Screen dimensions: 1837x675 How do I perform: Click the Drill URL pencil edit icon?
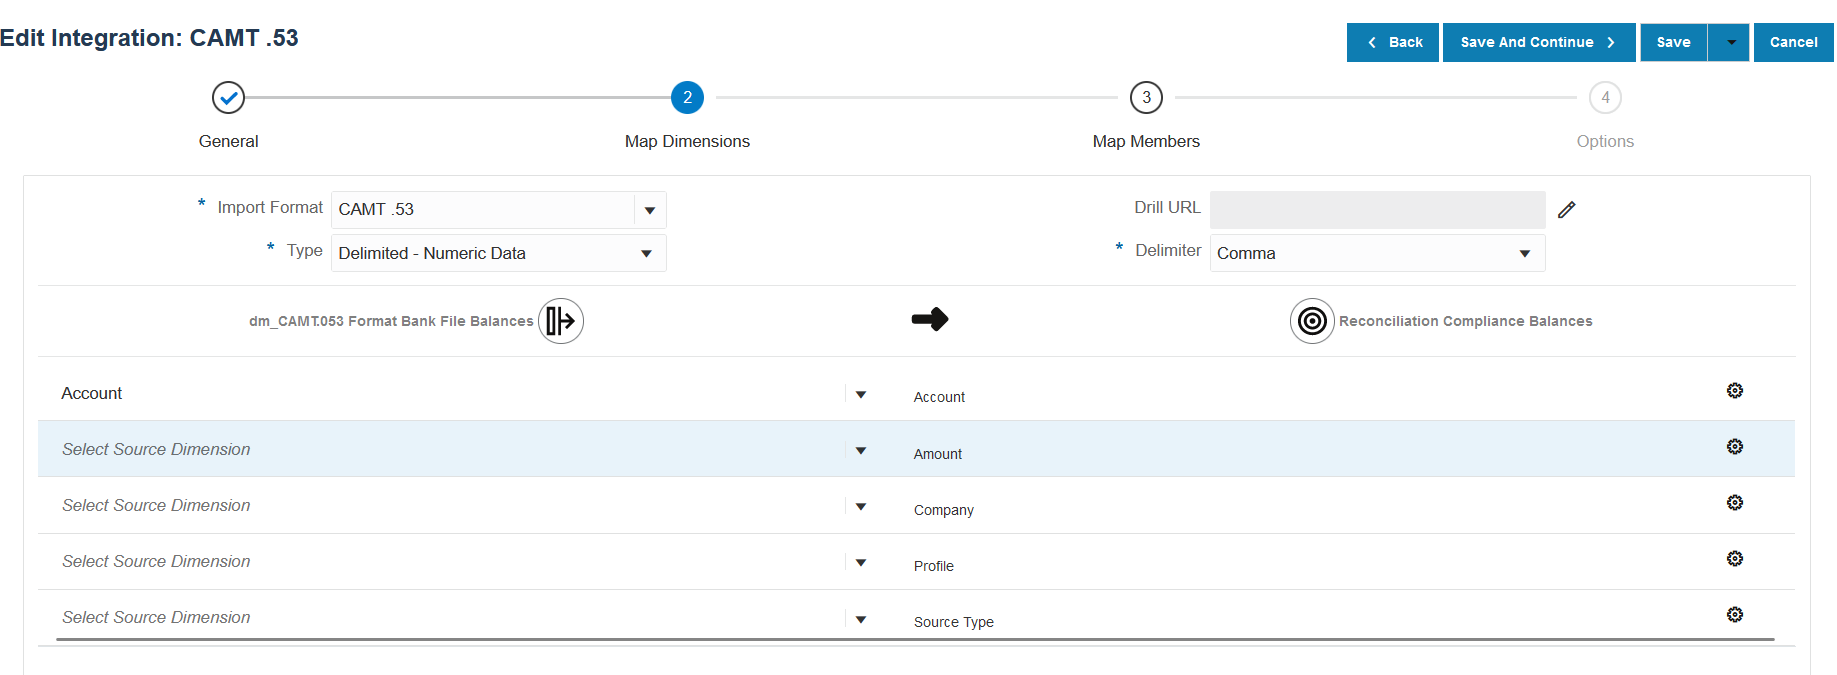click(1566, 209)
